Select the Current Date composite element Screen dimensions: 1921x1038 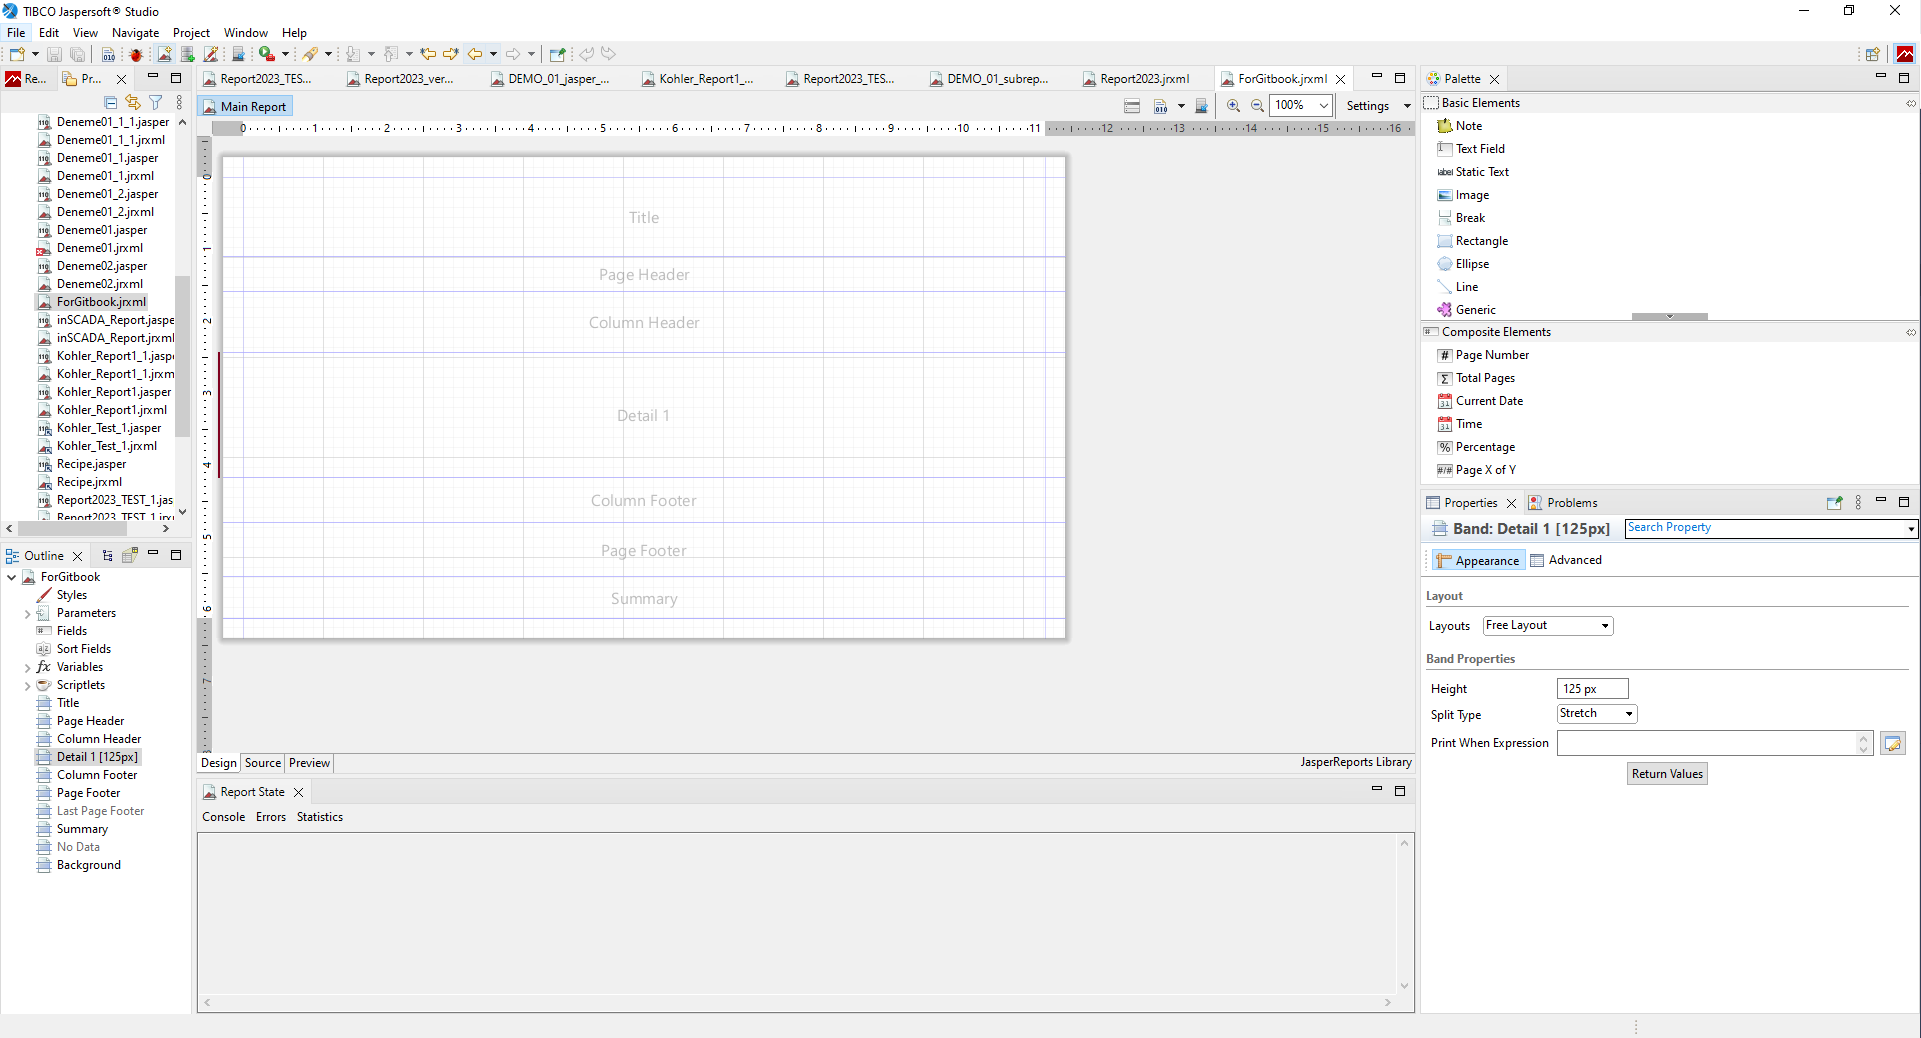click(1480, 401)
